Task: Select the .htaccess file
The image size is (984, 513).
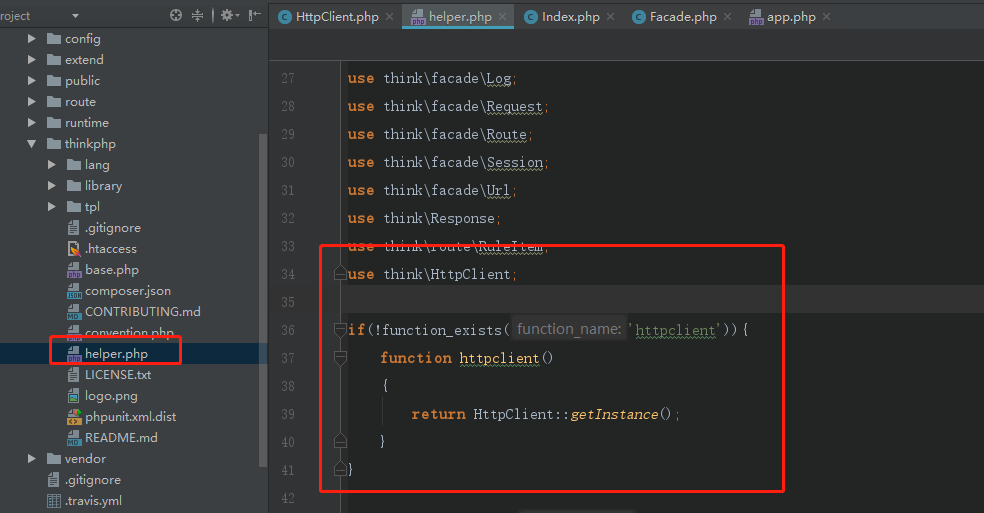Action: [x=102, y=249]
